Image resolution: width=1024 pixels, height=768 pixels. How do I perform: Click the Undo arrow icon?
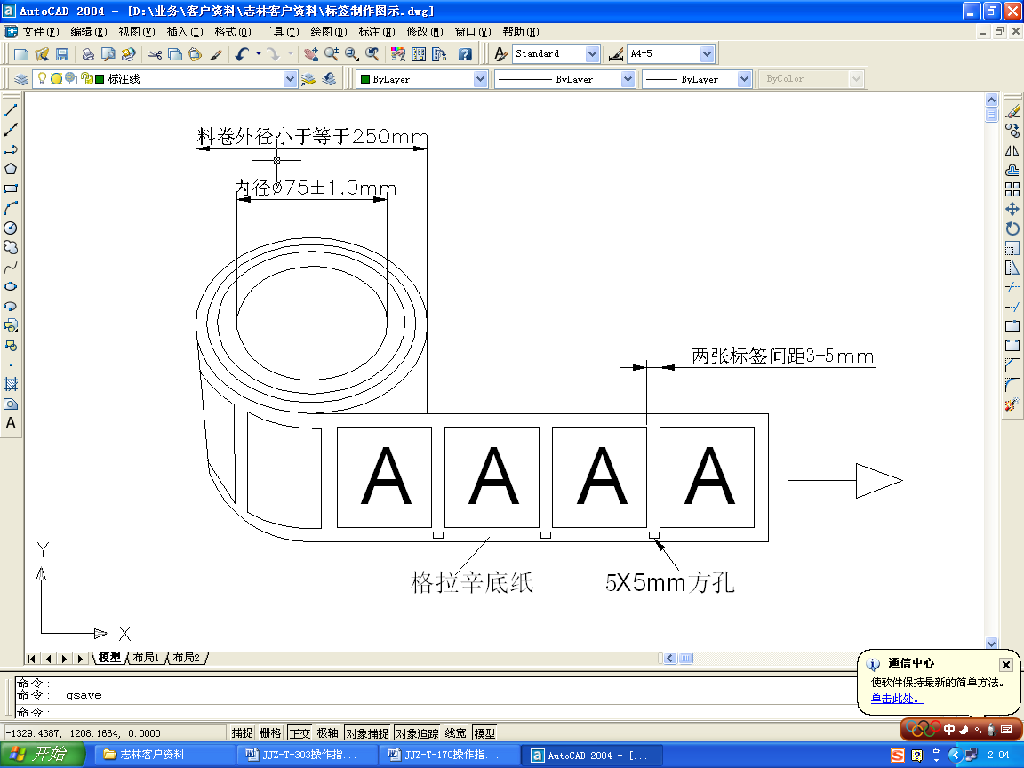click(242, 54)
